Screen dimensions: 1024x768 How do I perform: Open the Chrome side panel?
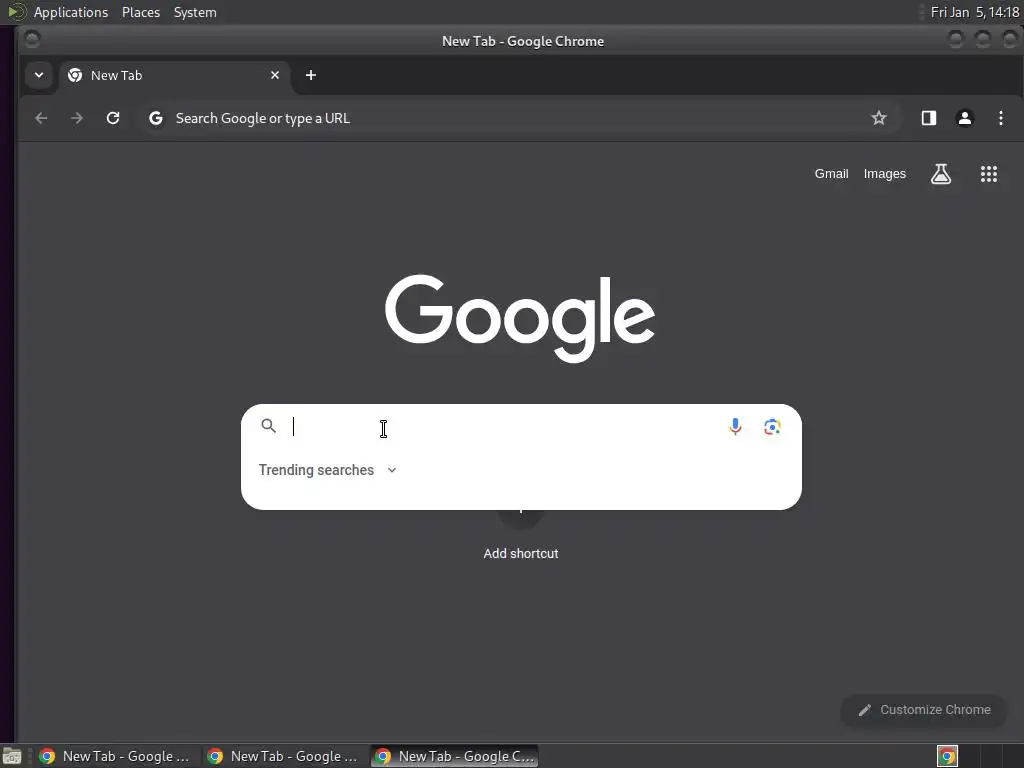pyautogui.click(x=929, y=118)
